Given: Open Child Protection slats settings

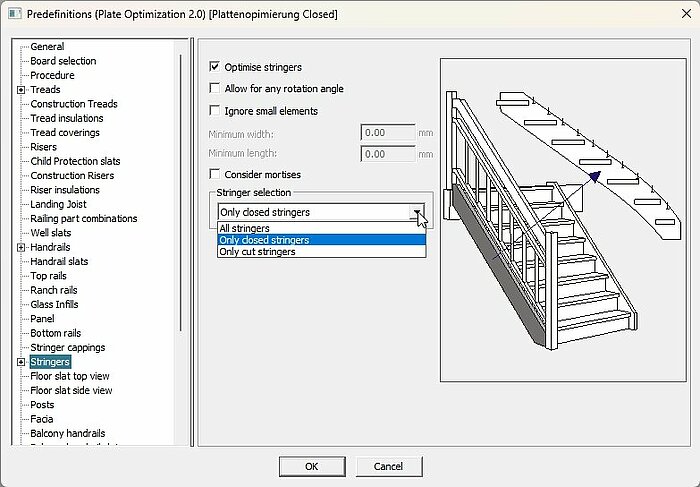Looking at the screenshot, I should (x=75, y=161).
